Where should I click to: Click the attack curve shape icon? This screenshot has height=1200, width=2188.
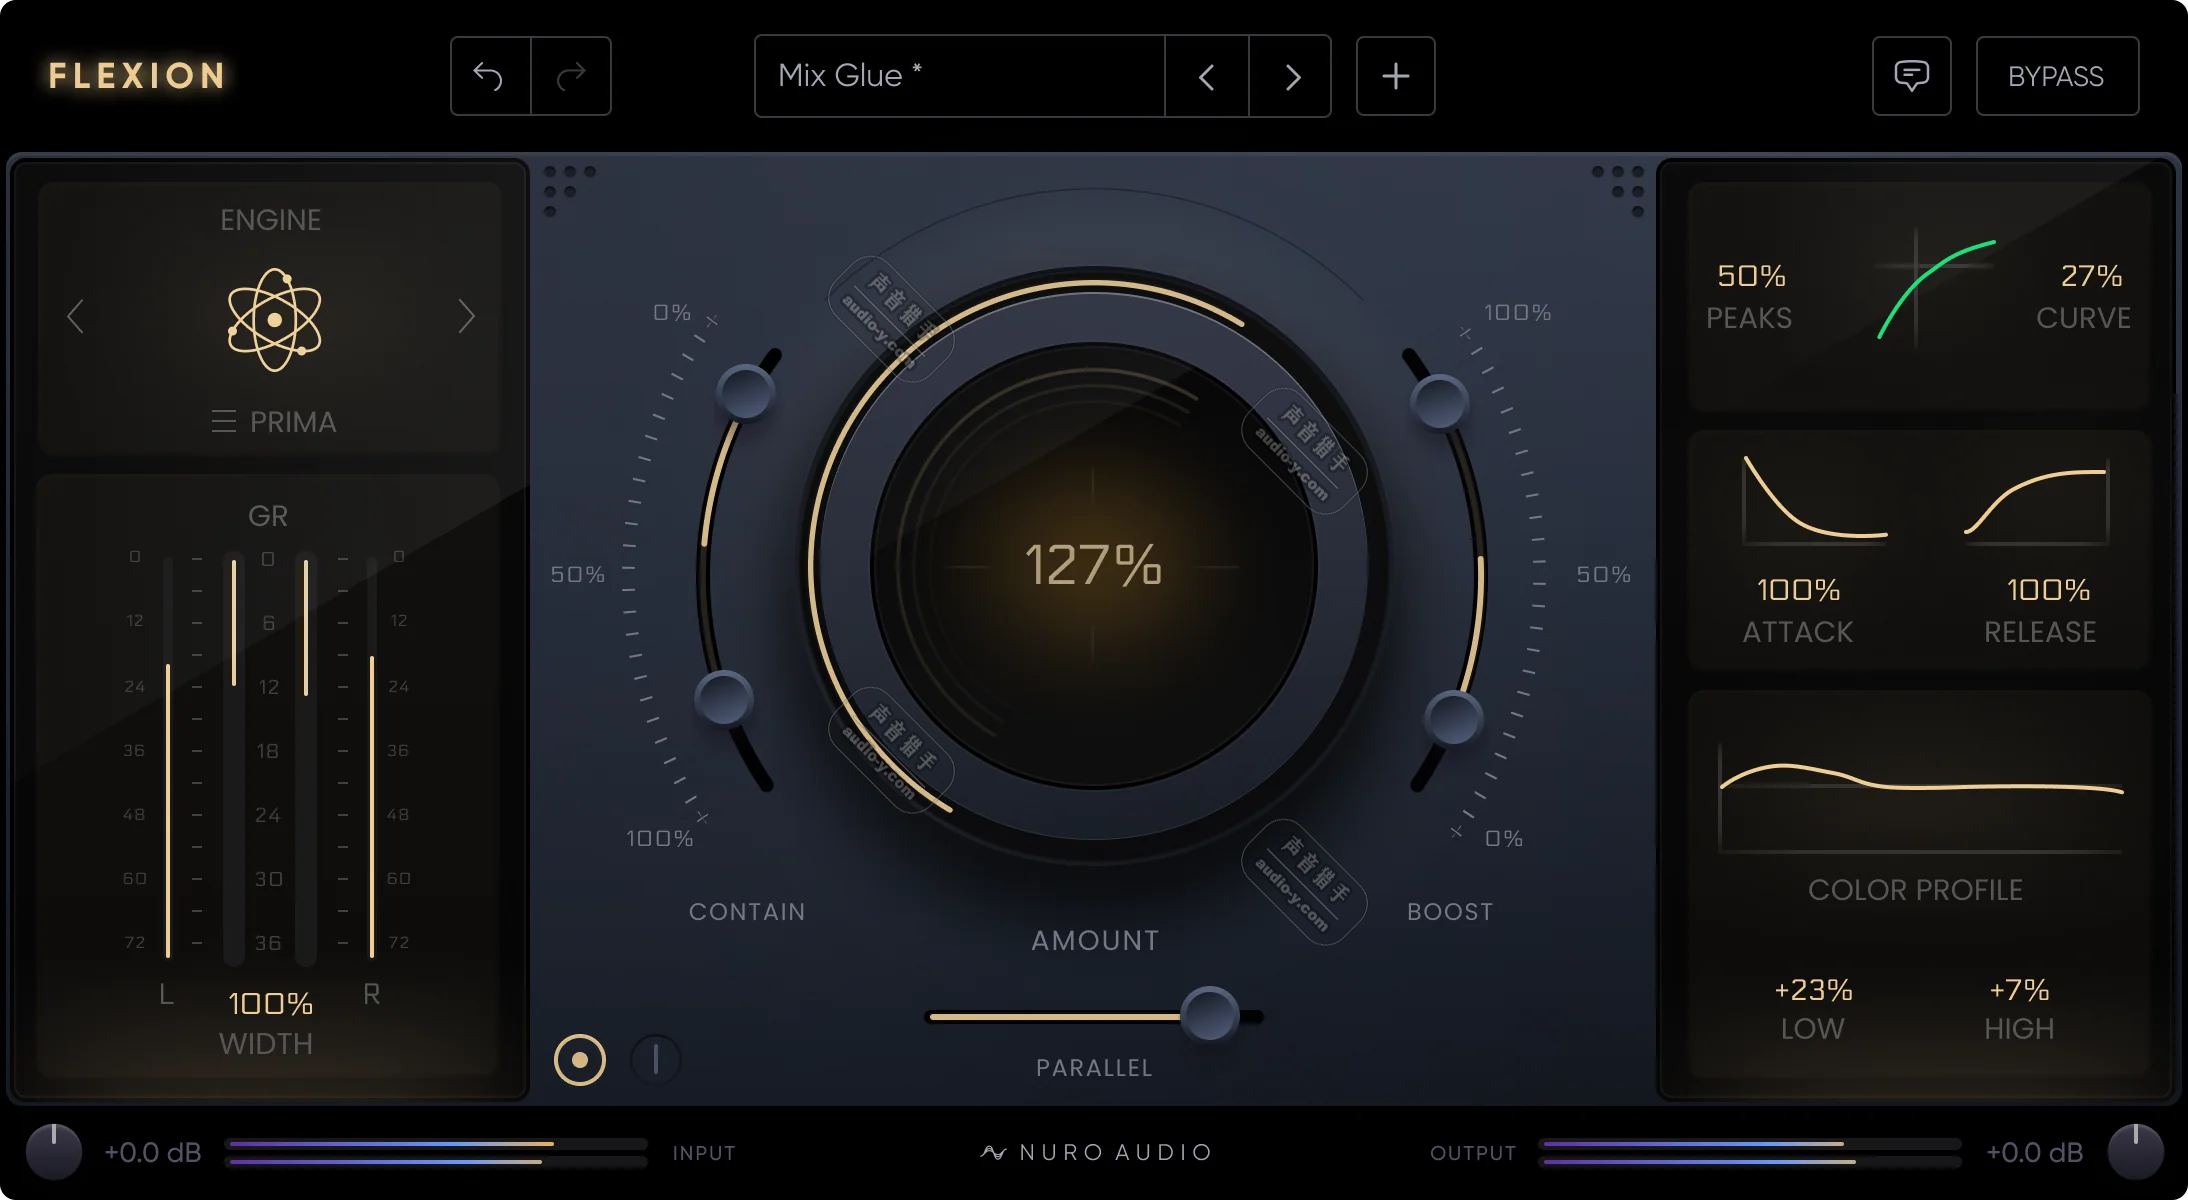point(1814,499)
